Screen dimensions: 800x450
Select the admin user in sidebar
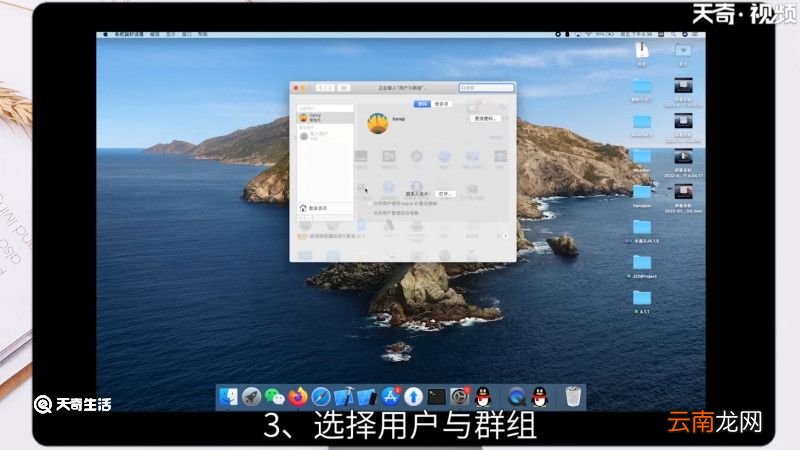(x=325, y=118)
